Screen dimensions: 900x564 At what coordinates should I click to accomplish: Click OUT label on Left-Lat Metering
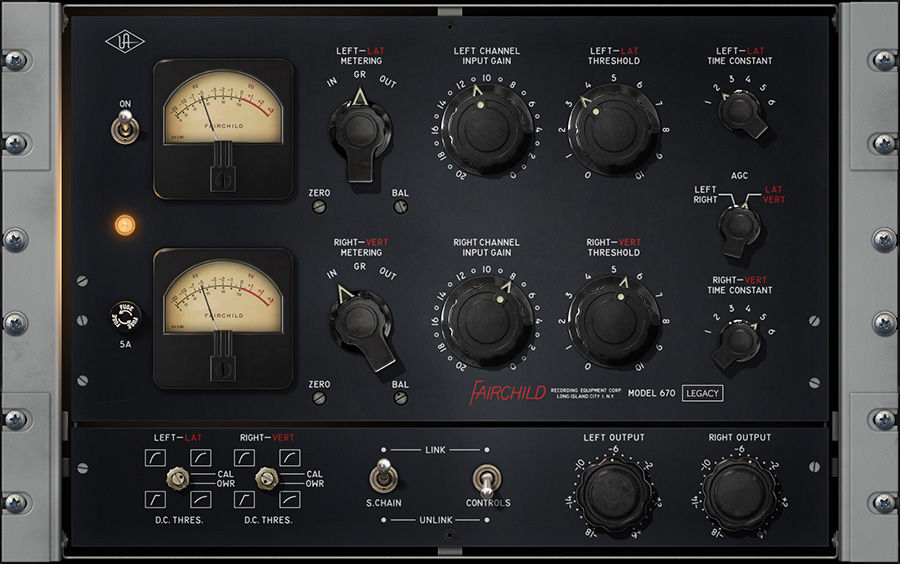coord(388,82)
